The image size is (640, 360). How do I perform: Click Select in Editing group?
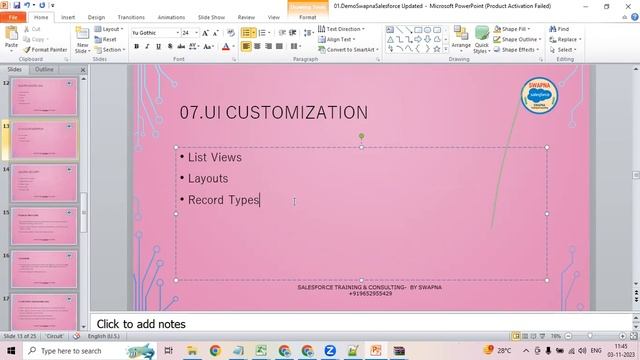[x=563, y=49]
